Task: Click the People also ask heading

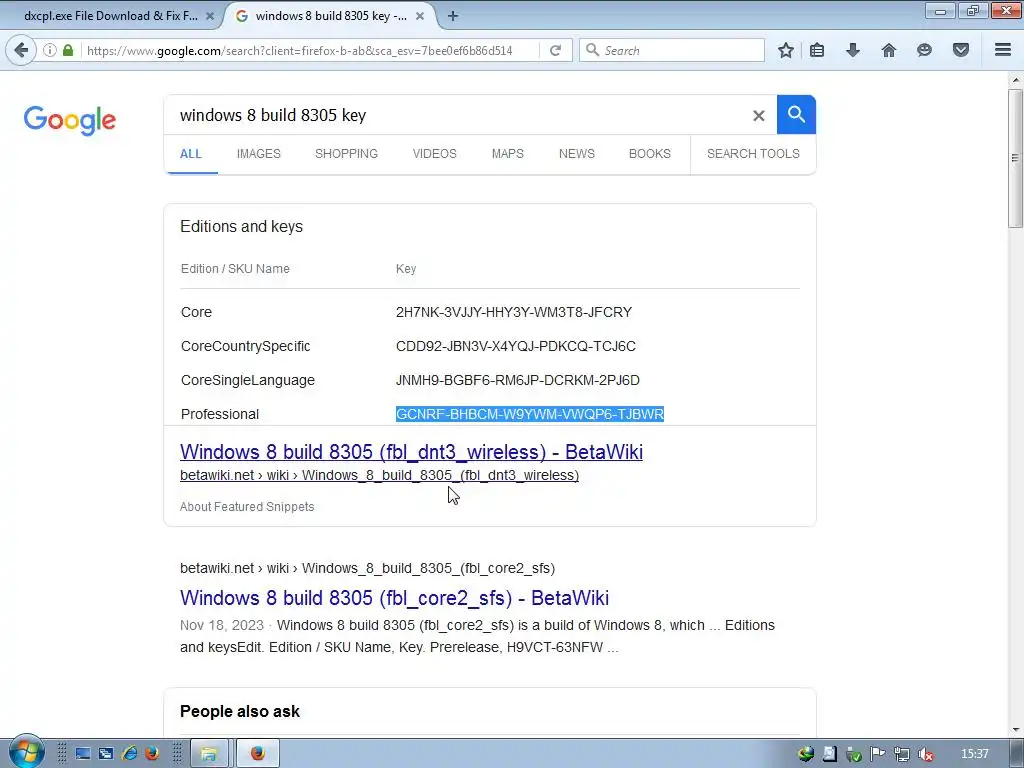Action: (240, 711)
